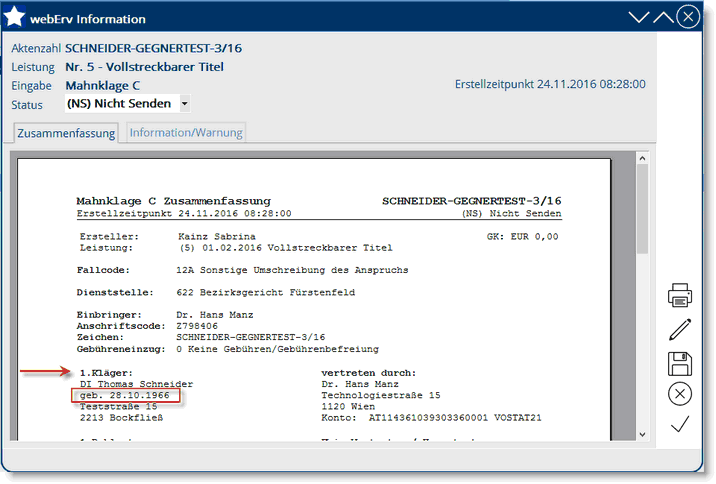Click the webErv star logo icon
The height and width of the screenshot is (484, 716).
[14, 16]
